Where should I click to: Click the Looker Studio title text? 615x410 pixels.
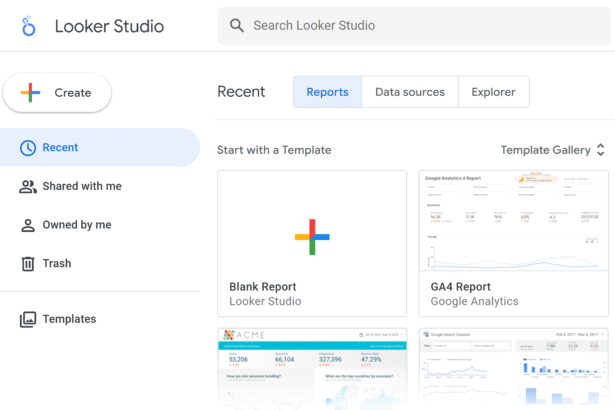109,27
